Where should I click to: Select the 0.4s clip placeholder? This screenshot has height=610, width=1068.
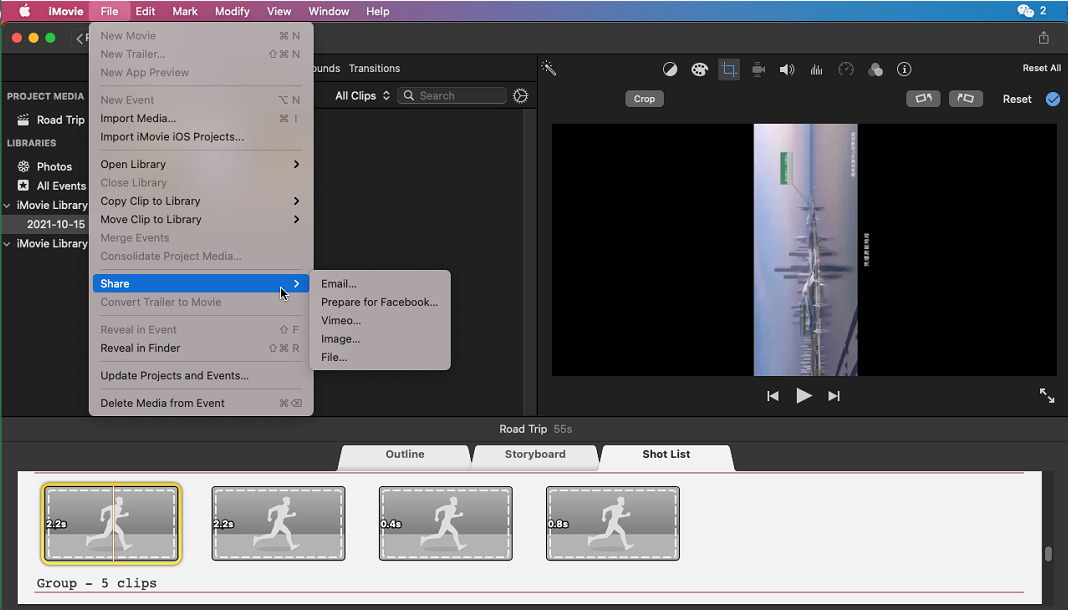tap(445, 524)
